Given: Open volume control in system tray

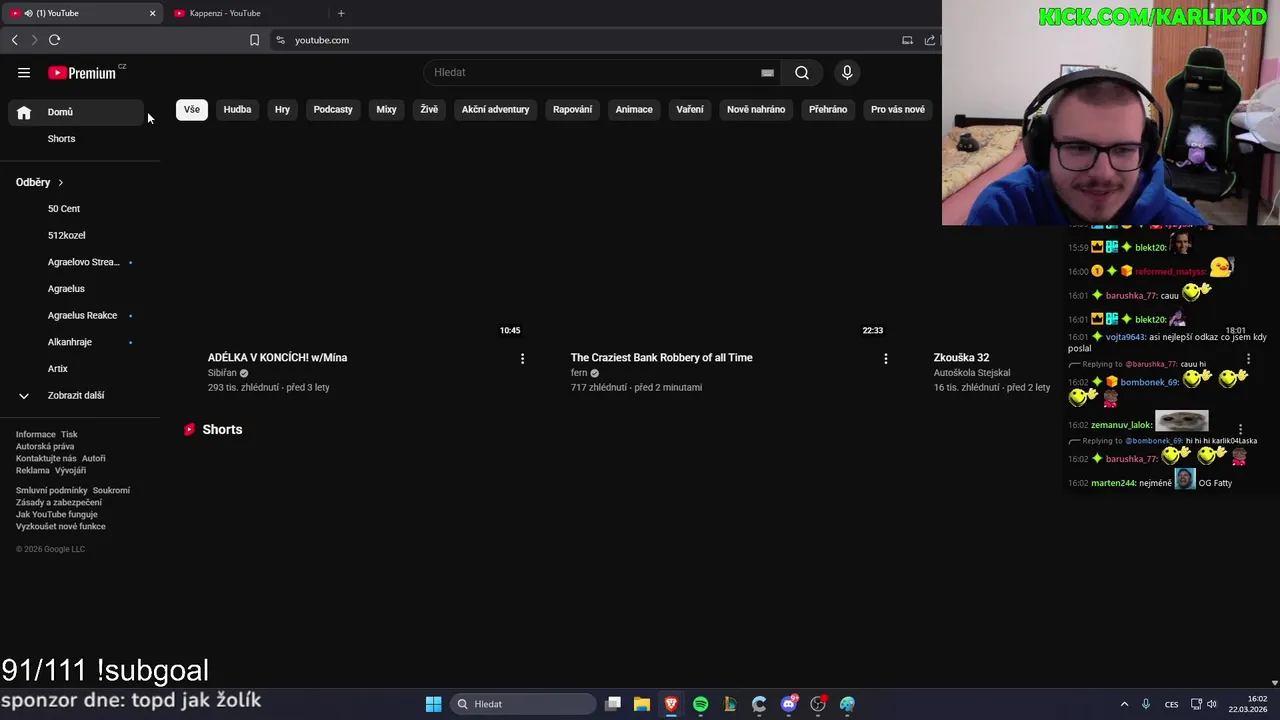Looking at the screenshot, I should pos(1211,704).
